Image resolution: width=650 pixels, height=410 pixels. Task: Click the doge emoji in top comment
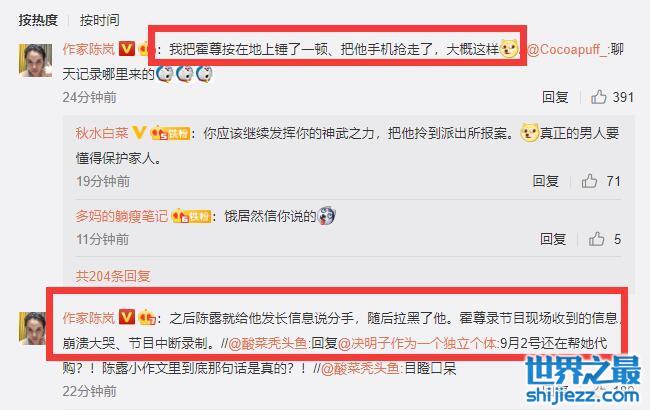tap(509, 49)
